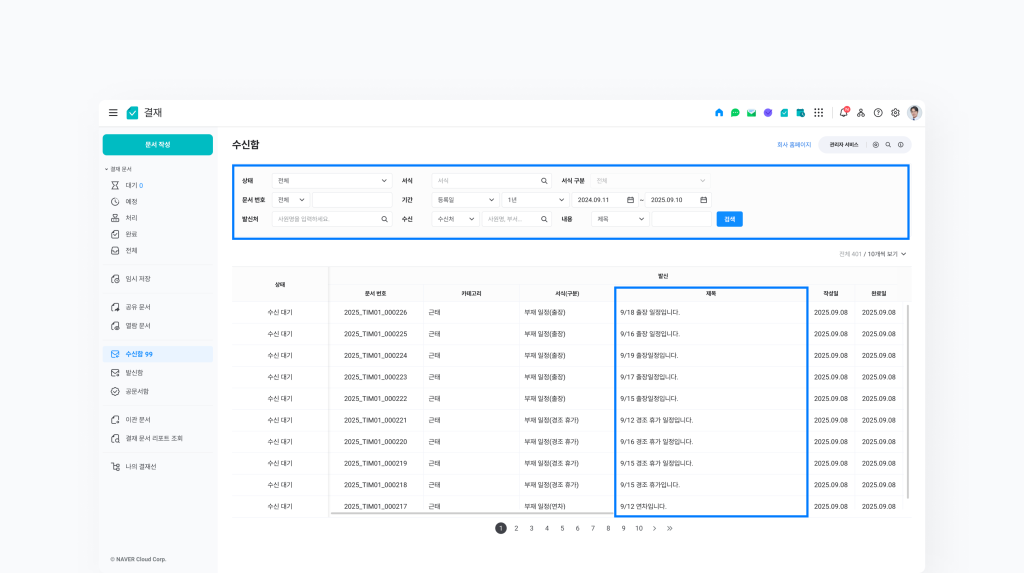Image resolution: width=1024 pixels, height=573 pixels.
Task: Click the hamburger menu icon beside 결재
Action: (113, 113)
